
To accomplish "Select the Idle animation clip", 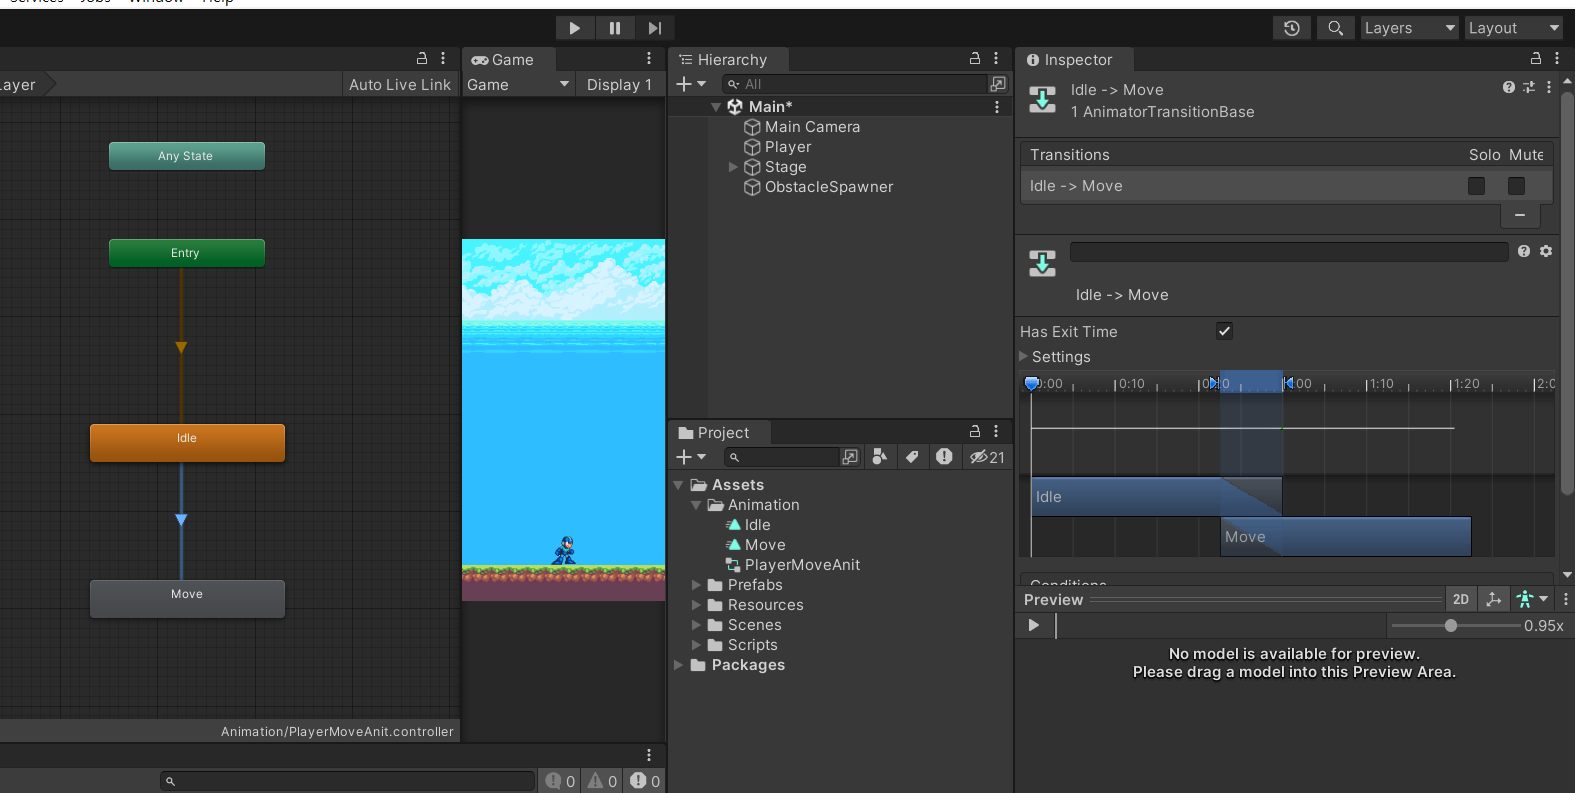I will (748, 525).
